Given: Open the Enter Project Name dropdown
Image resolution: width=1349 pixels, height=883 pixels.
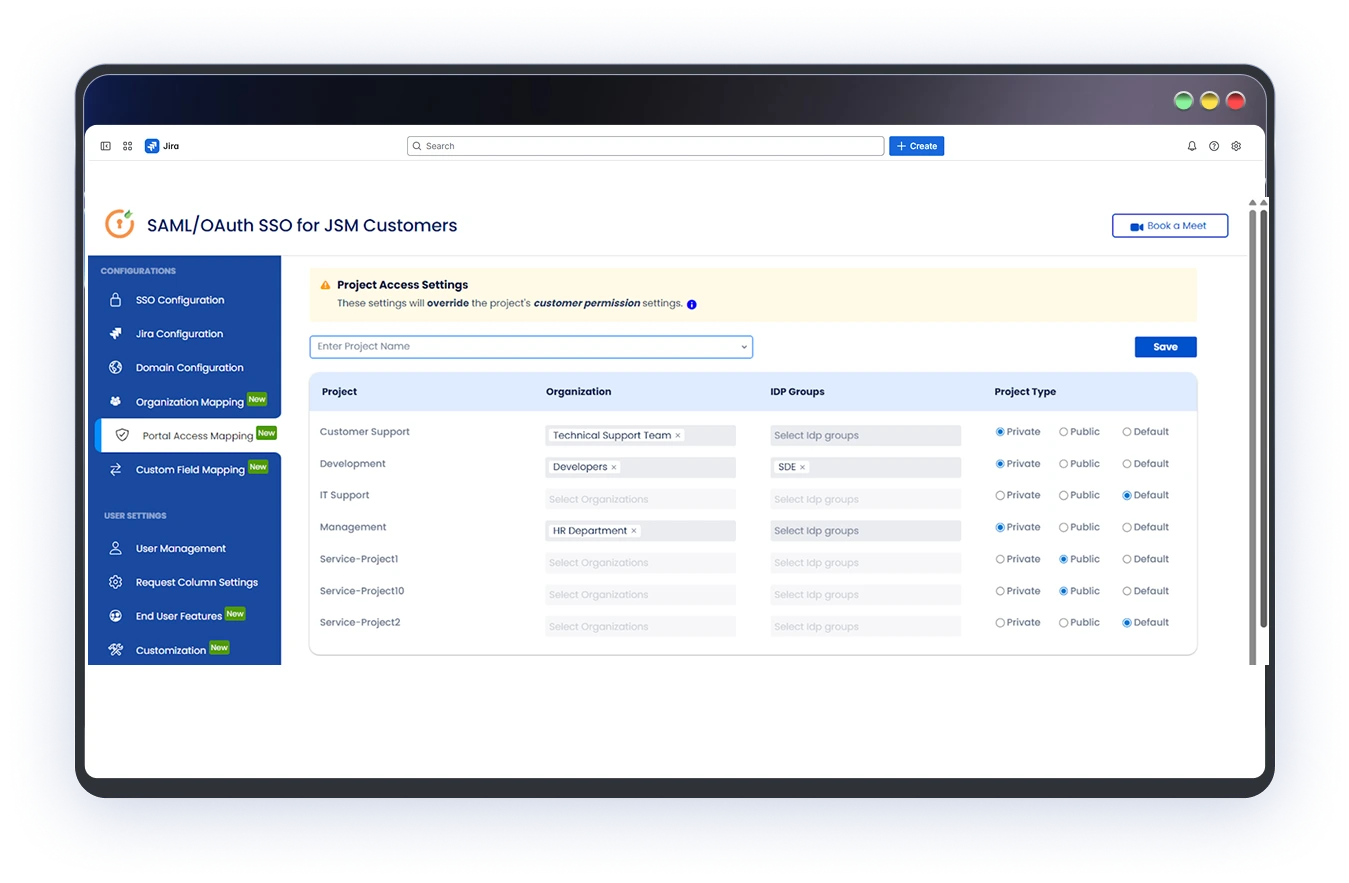Looking at the screenshot, I should tap(531, 347).
